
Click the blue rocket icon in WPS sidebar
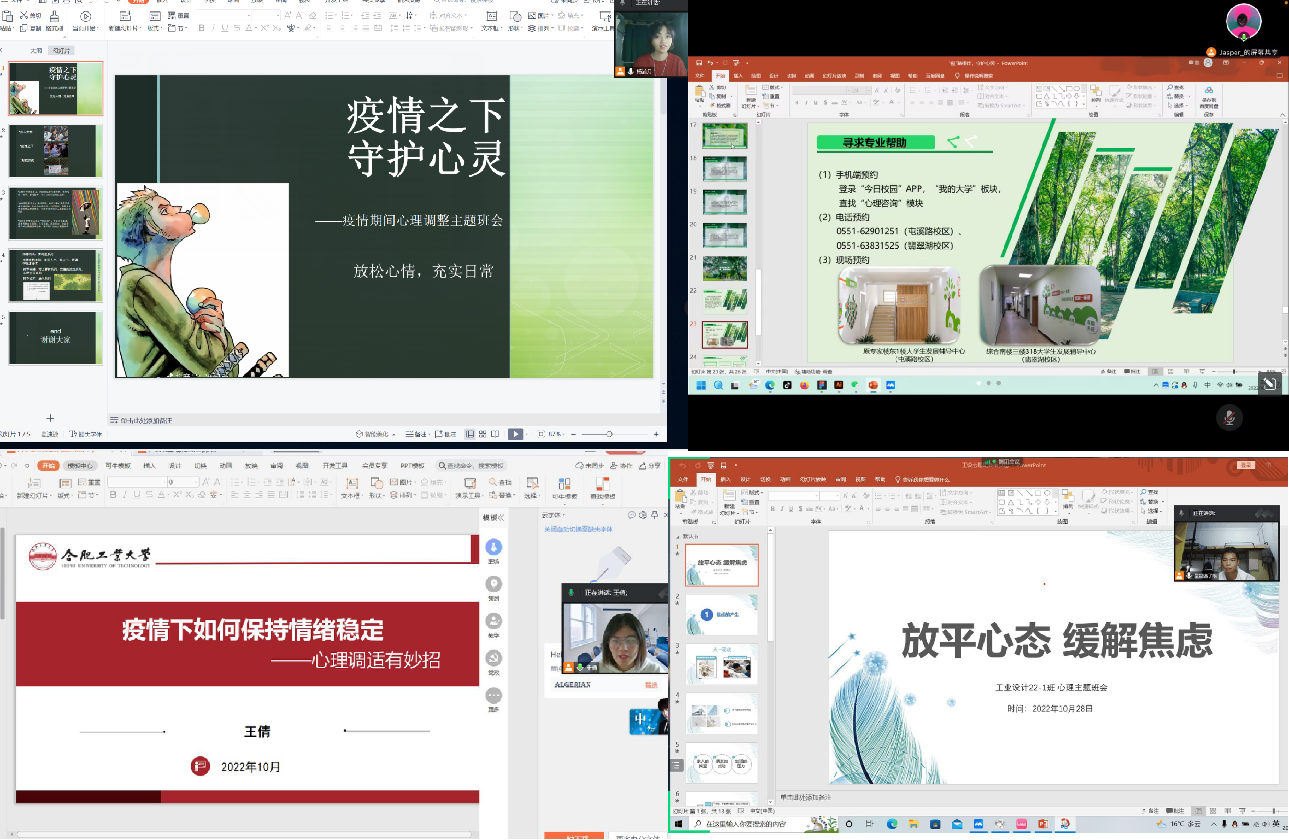point(493,548)
